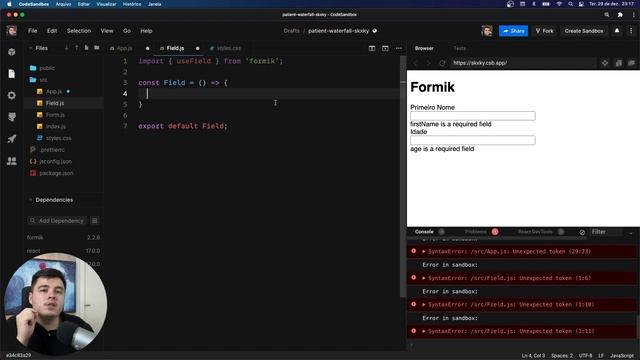This screenshot has width=640, height=360.
Task: Open index.js in the file tree
Action: [56, 127]
